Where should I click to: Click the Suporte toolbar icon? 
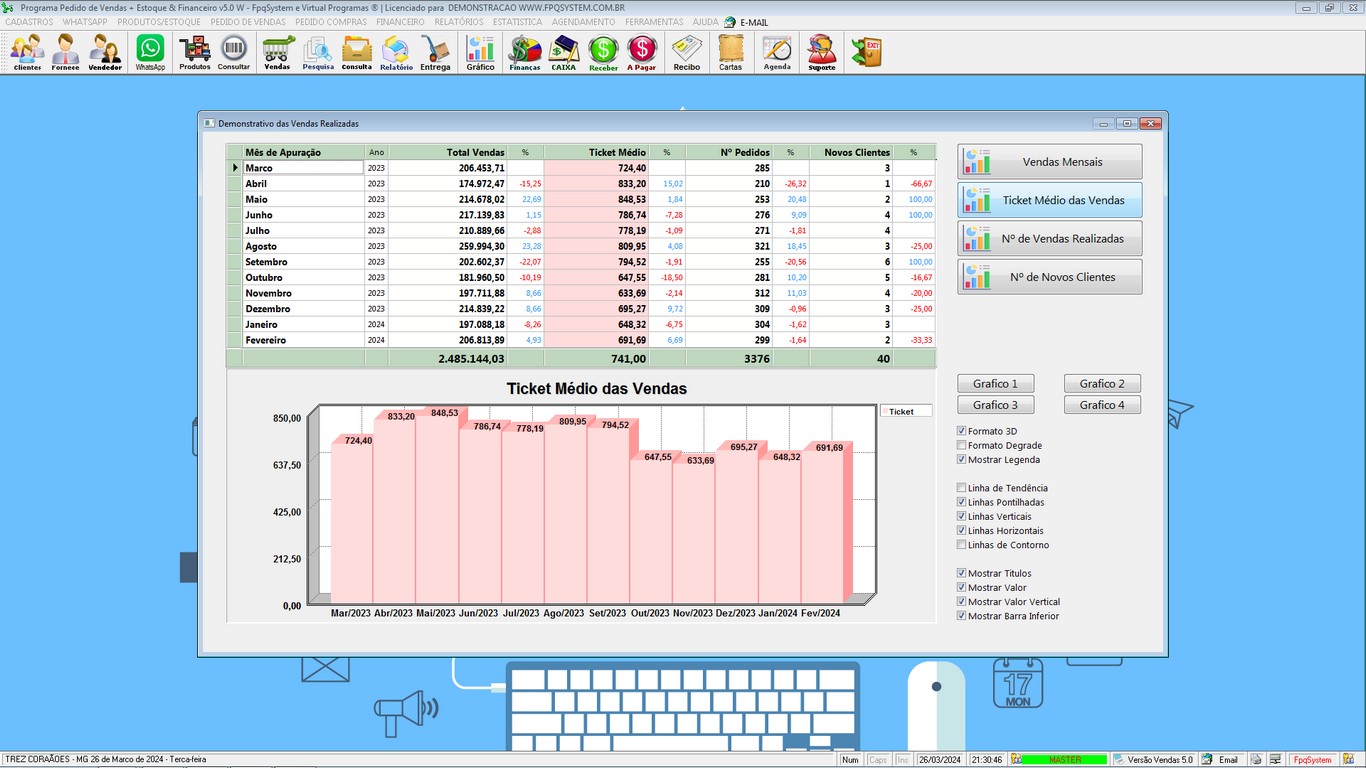click(x=822, y=52)
